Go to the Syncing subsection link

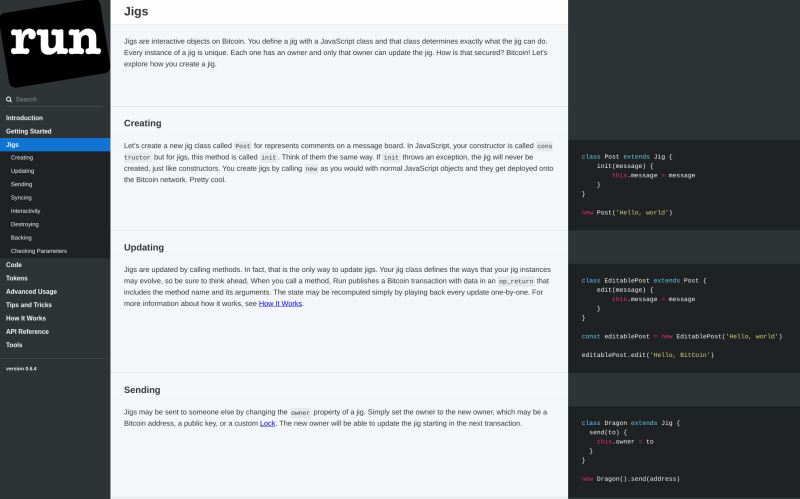(21, 197)
